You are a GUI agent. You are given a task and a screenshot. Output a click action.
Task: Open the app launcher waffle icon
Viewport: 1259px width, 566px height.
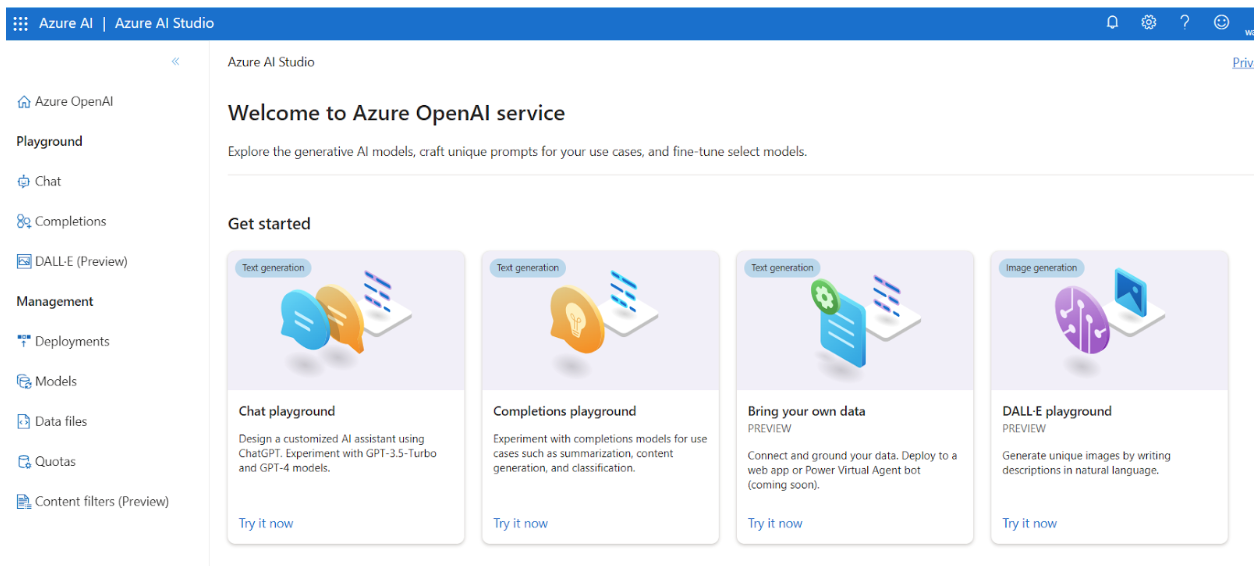coord(20,23)
